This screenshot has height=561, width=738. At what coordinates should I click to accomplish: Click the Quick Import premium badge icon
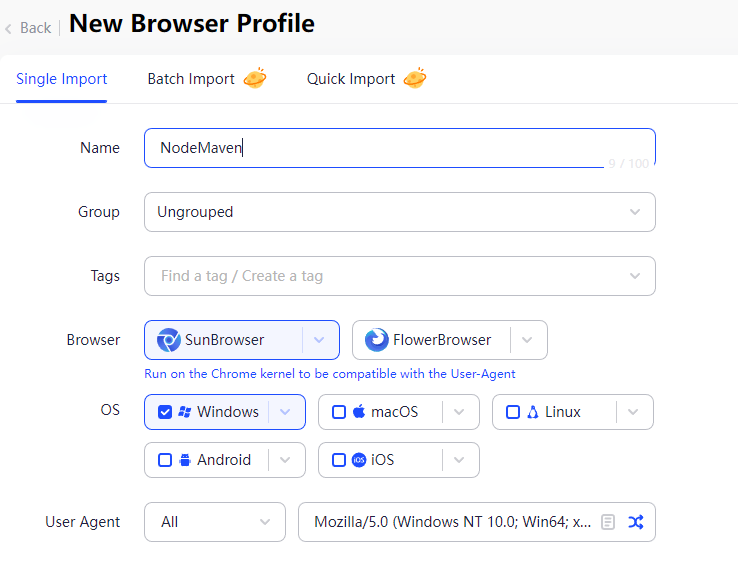pyautogui.click(x=415, y=78)
